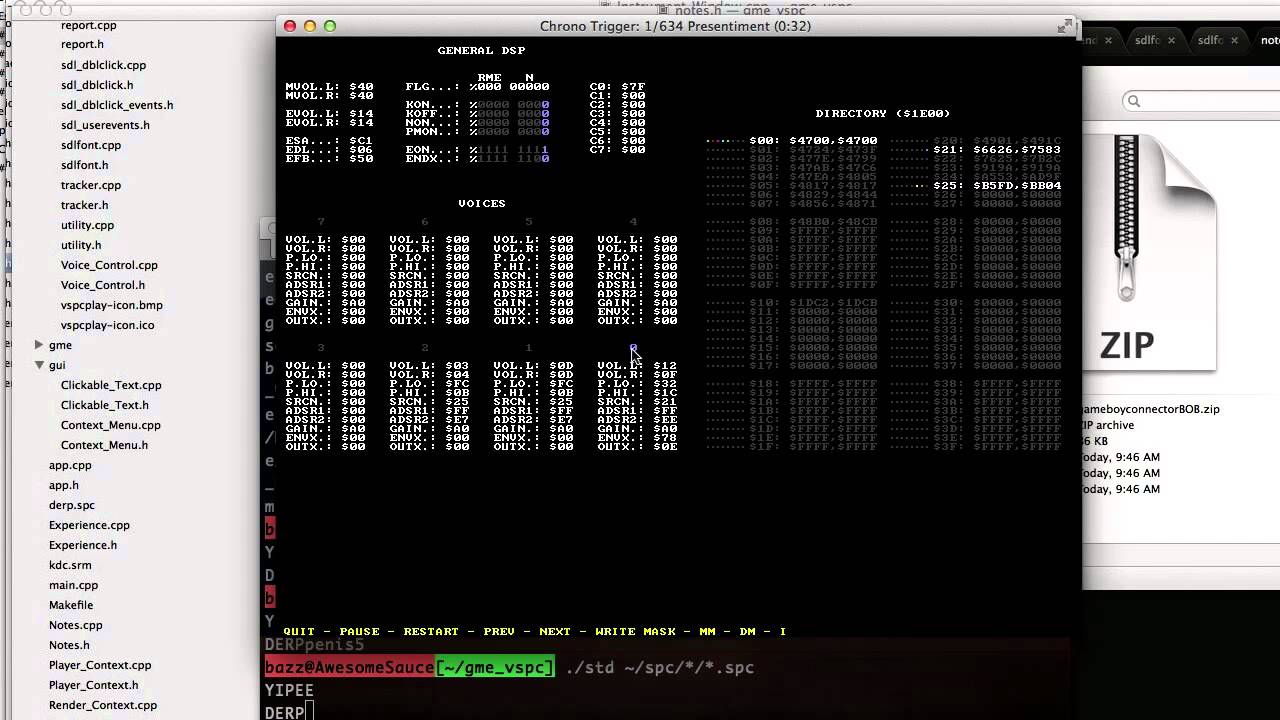Select Voice_Control.cpp in the file list
The image size is (1280, 720).
point(109,265)
